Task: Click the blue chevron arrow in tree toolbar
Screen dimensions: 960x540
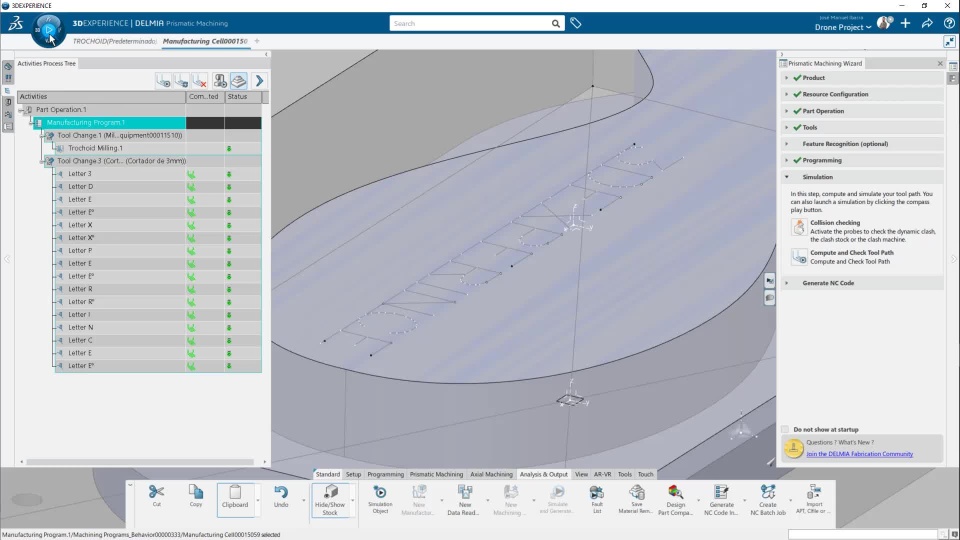Action: [259, 81]
